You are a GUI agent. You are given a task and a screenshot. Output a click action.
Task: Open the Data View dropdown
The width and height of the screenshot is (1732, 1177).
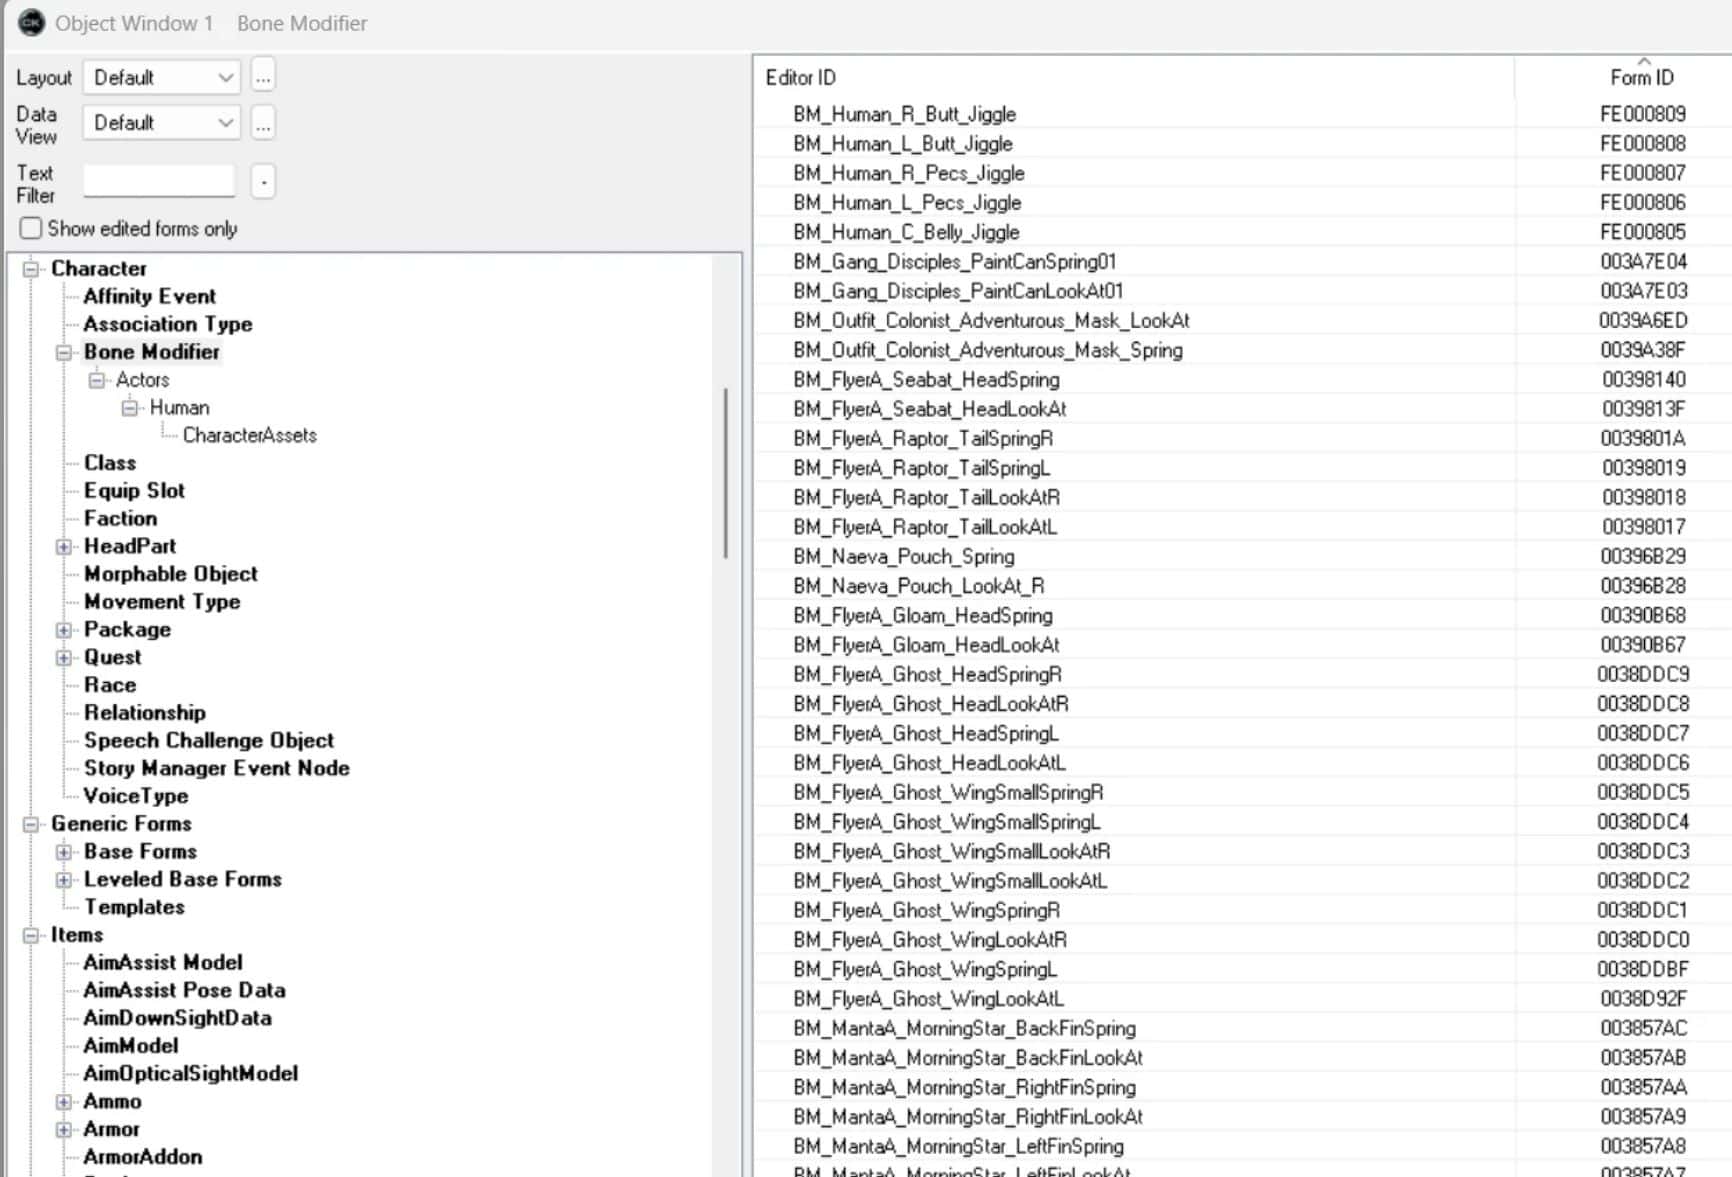point(161,123)
